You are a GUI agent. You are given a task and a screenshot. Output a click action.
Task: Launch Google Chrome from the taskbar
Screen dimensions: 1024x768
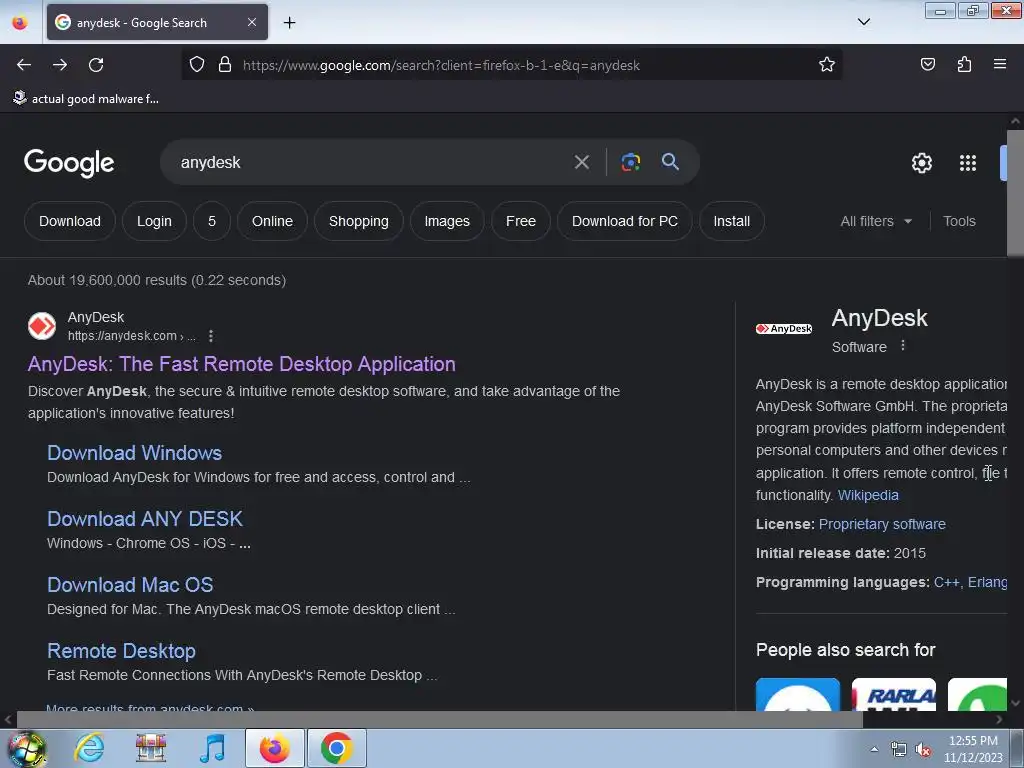click(336, 748)
